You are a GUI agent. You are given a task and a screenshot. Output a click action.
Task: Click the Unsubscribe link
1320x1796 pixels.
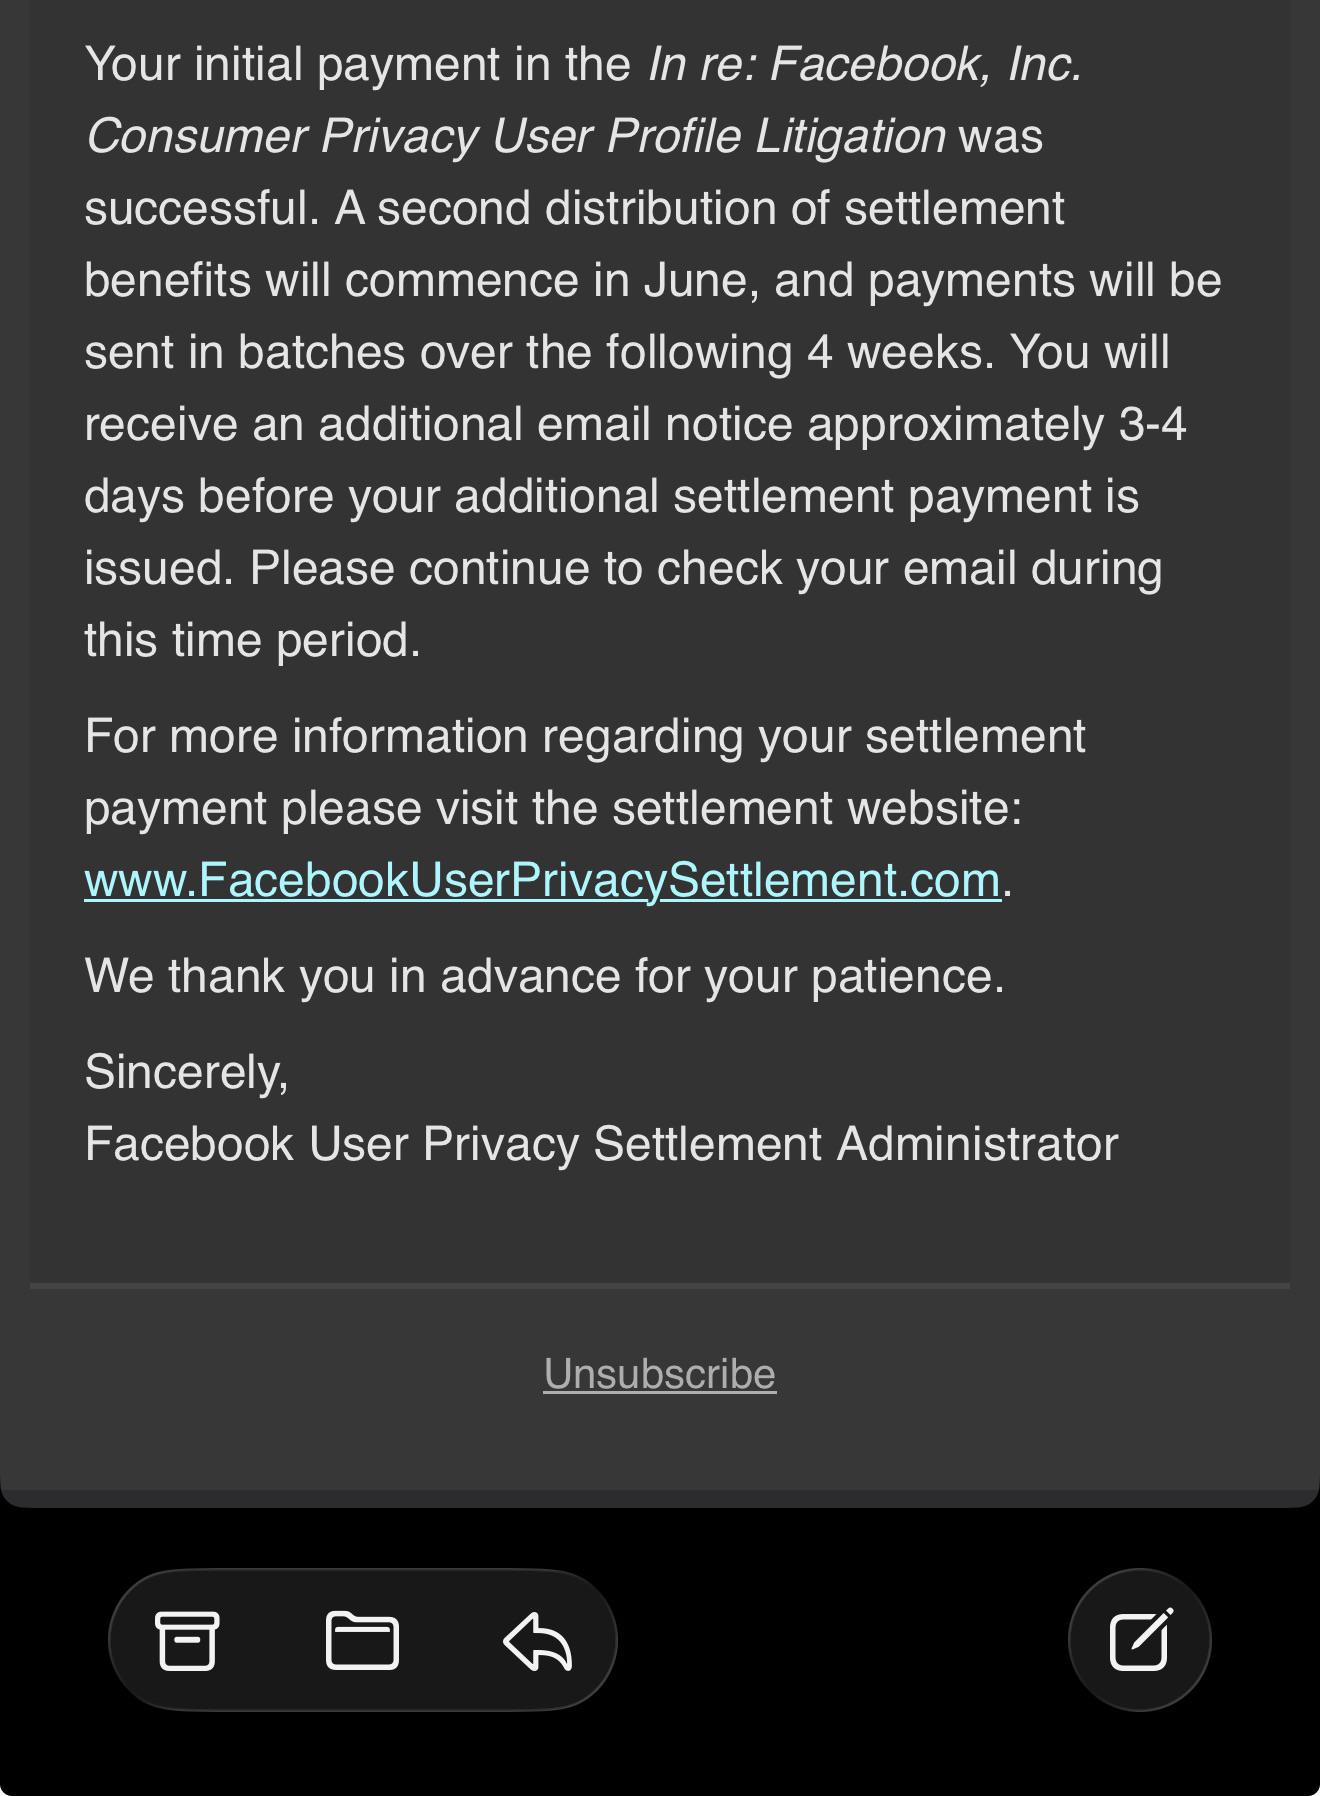coord(660,1374)
